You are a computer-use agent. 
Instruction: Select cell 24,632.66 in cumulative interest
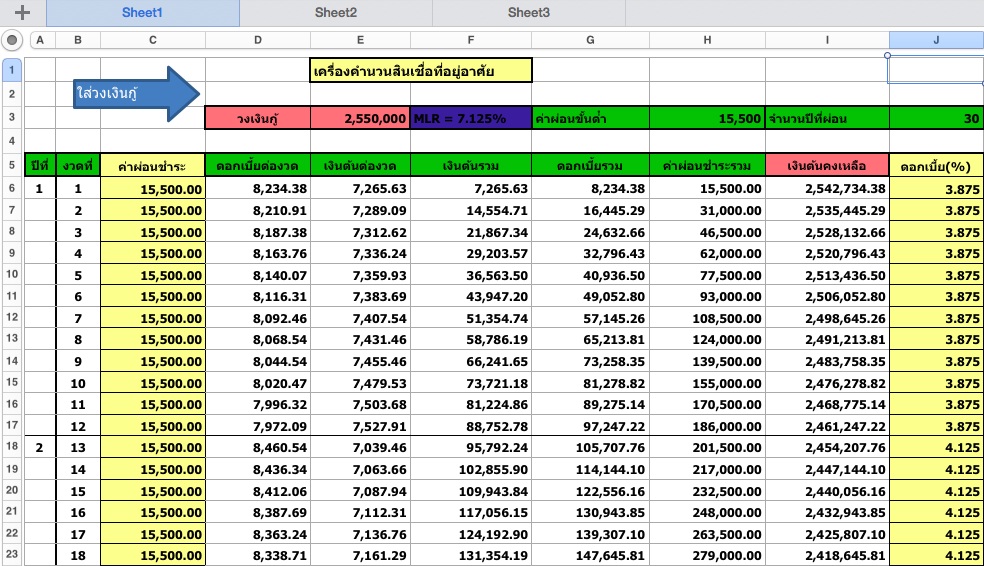point(591,232)
